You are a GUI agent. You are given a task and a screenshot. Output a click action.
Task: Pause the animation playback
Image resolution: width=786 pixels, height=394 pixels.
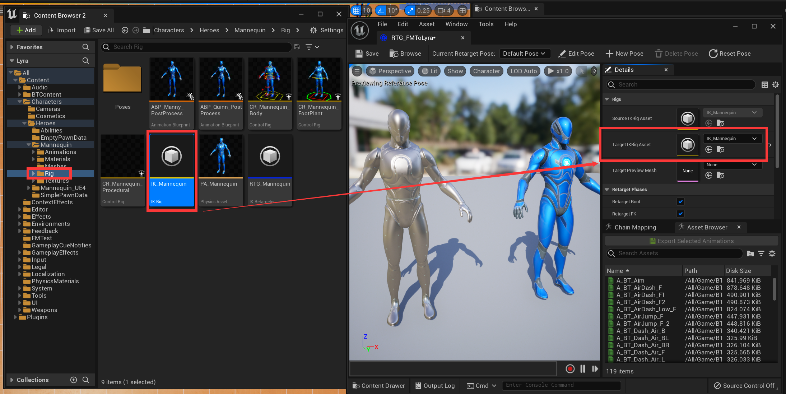(x=582, y=369)
